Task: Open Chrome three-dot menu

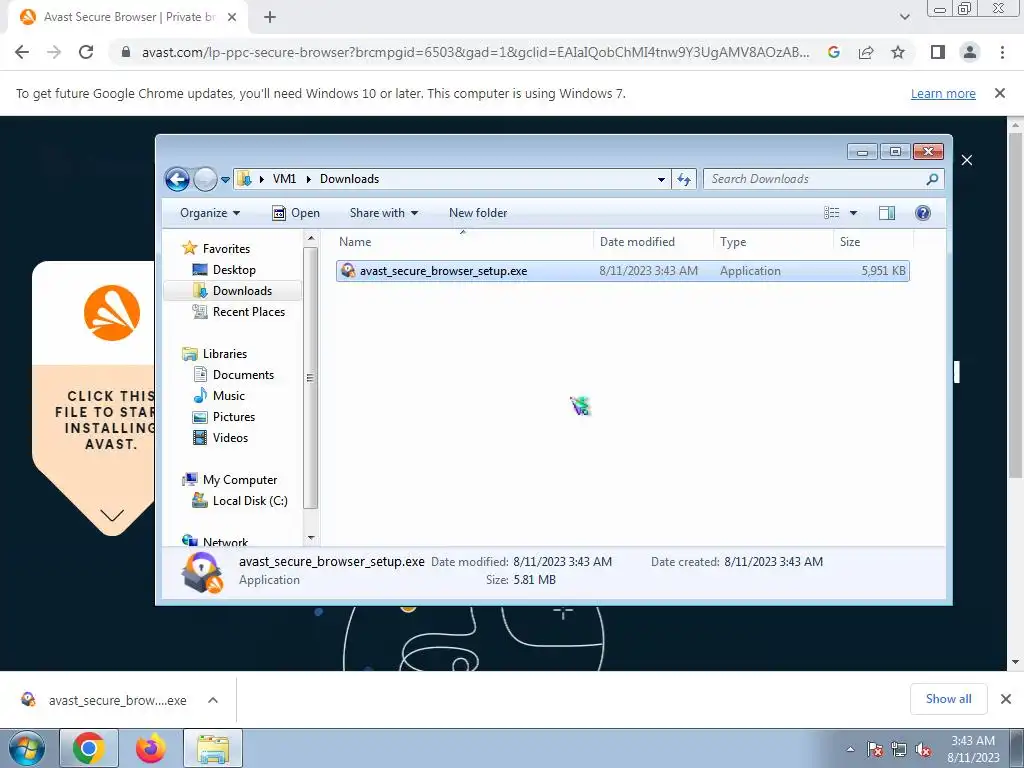Action: pos(1002,52)
